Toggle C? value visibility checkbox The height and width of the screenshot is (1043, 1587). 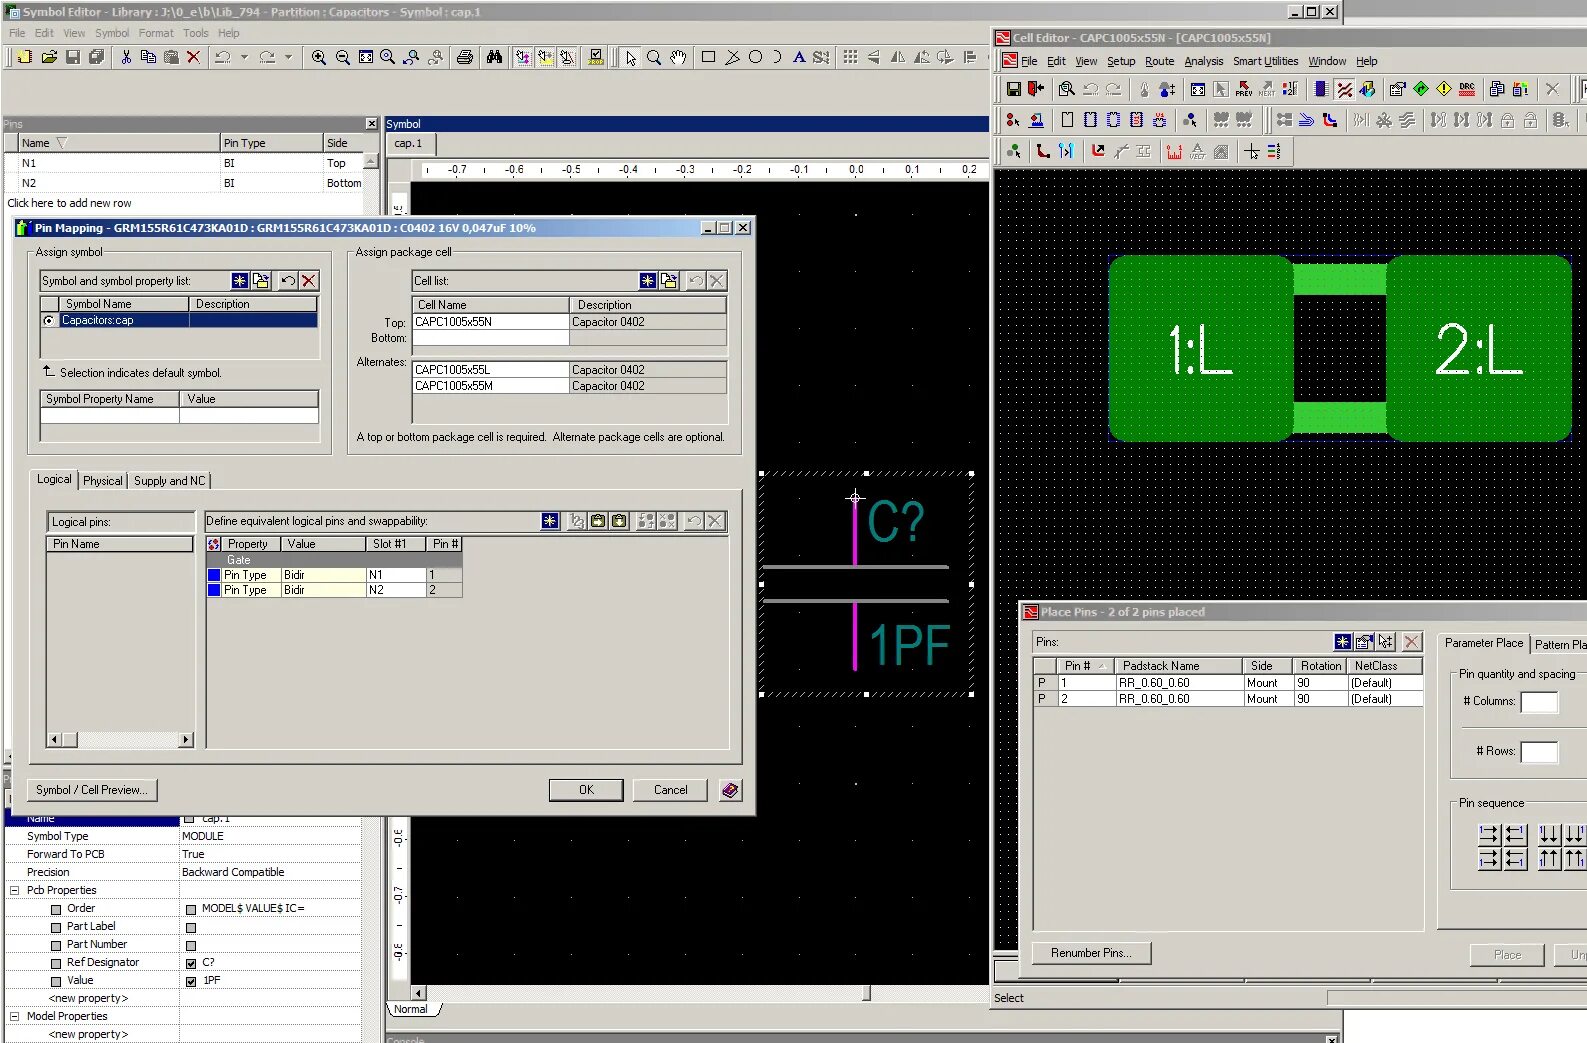click(x=191, y=963)
